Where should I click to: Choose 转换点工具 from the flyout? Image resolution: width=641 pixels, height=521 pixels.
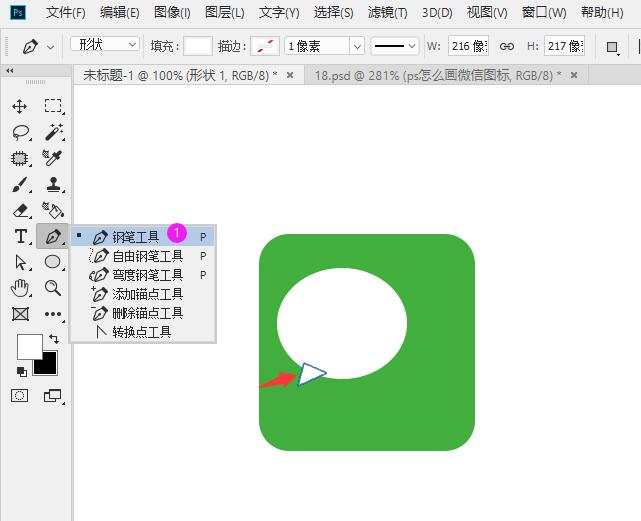tap(143, 332)
